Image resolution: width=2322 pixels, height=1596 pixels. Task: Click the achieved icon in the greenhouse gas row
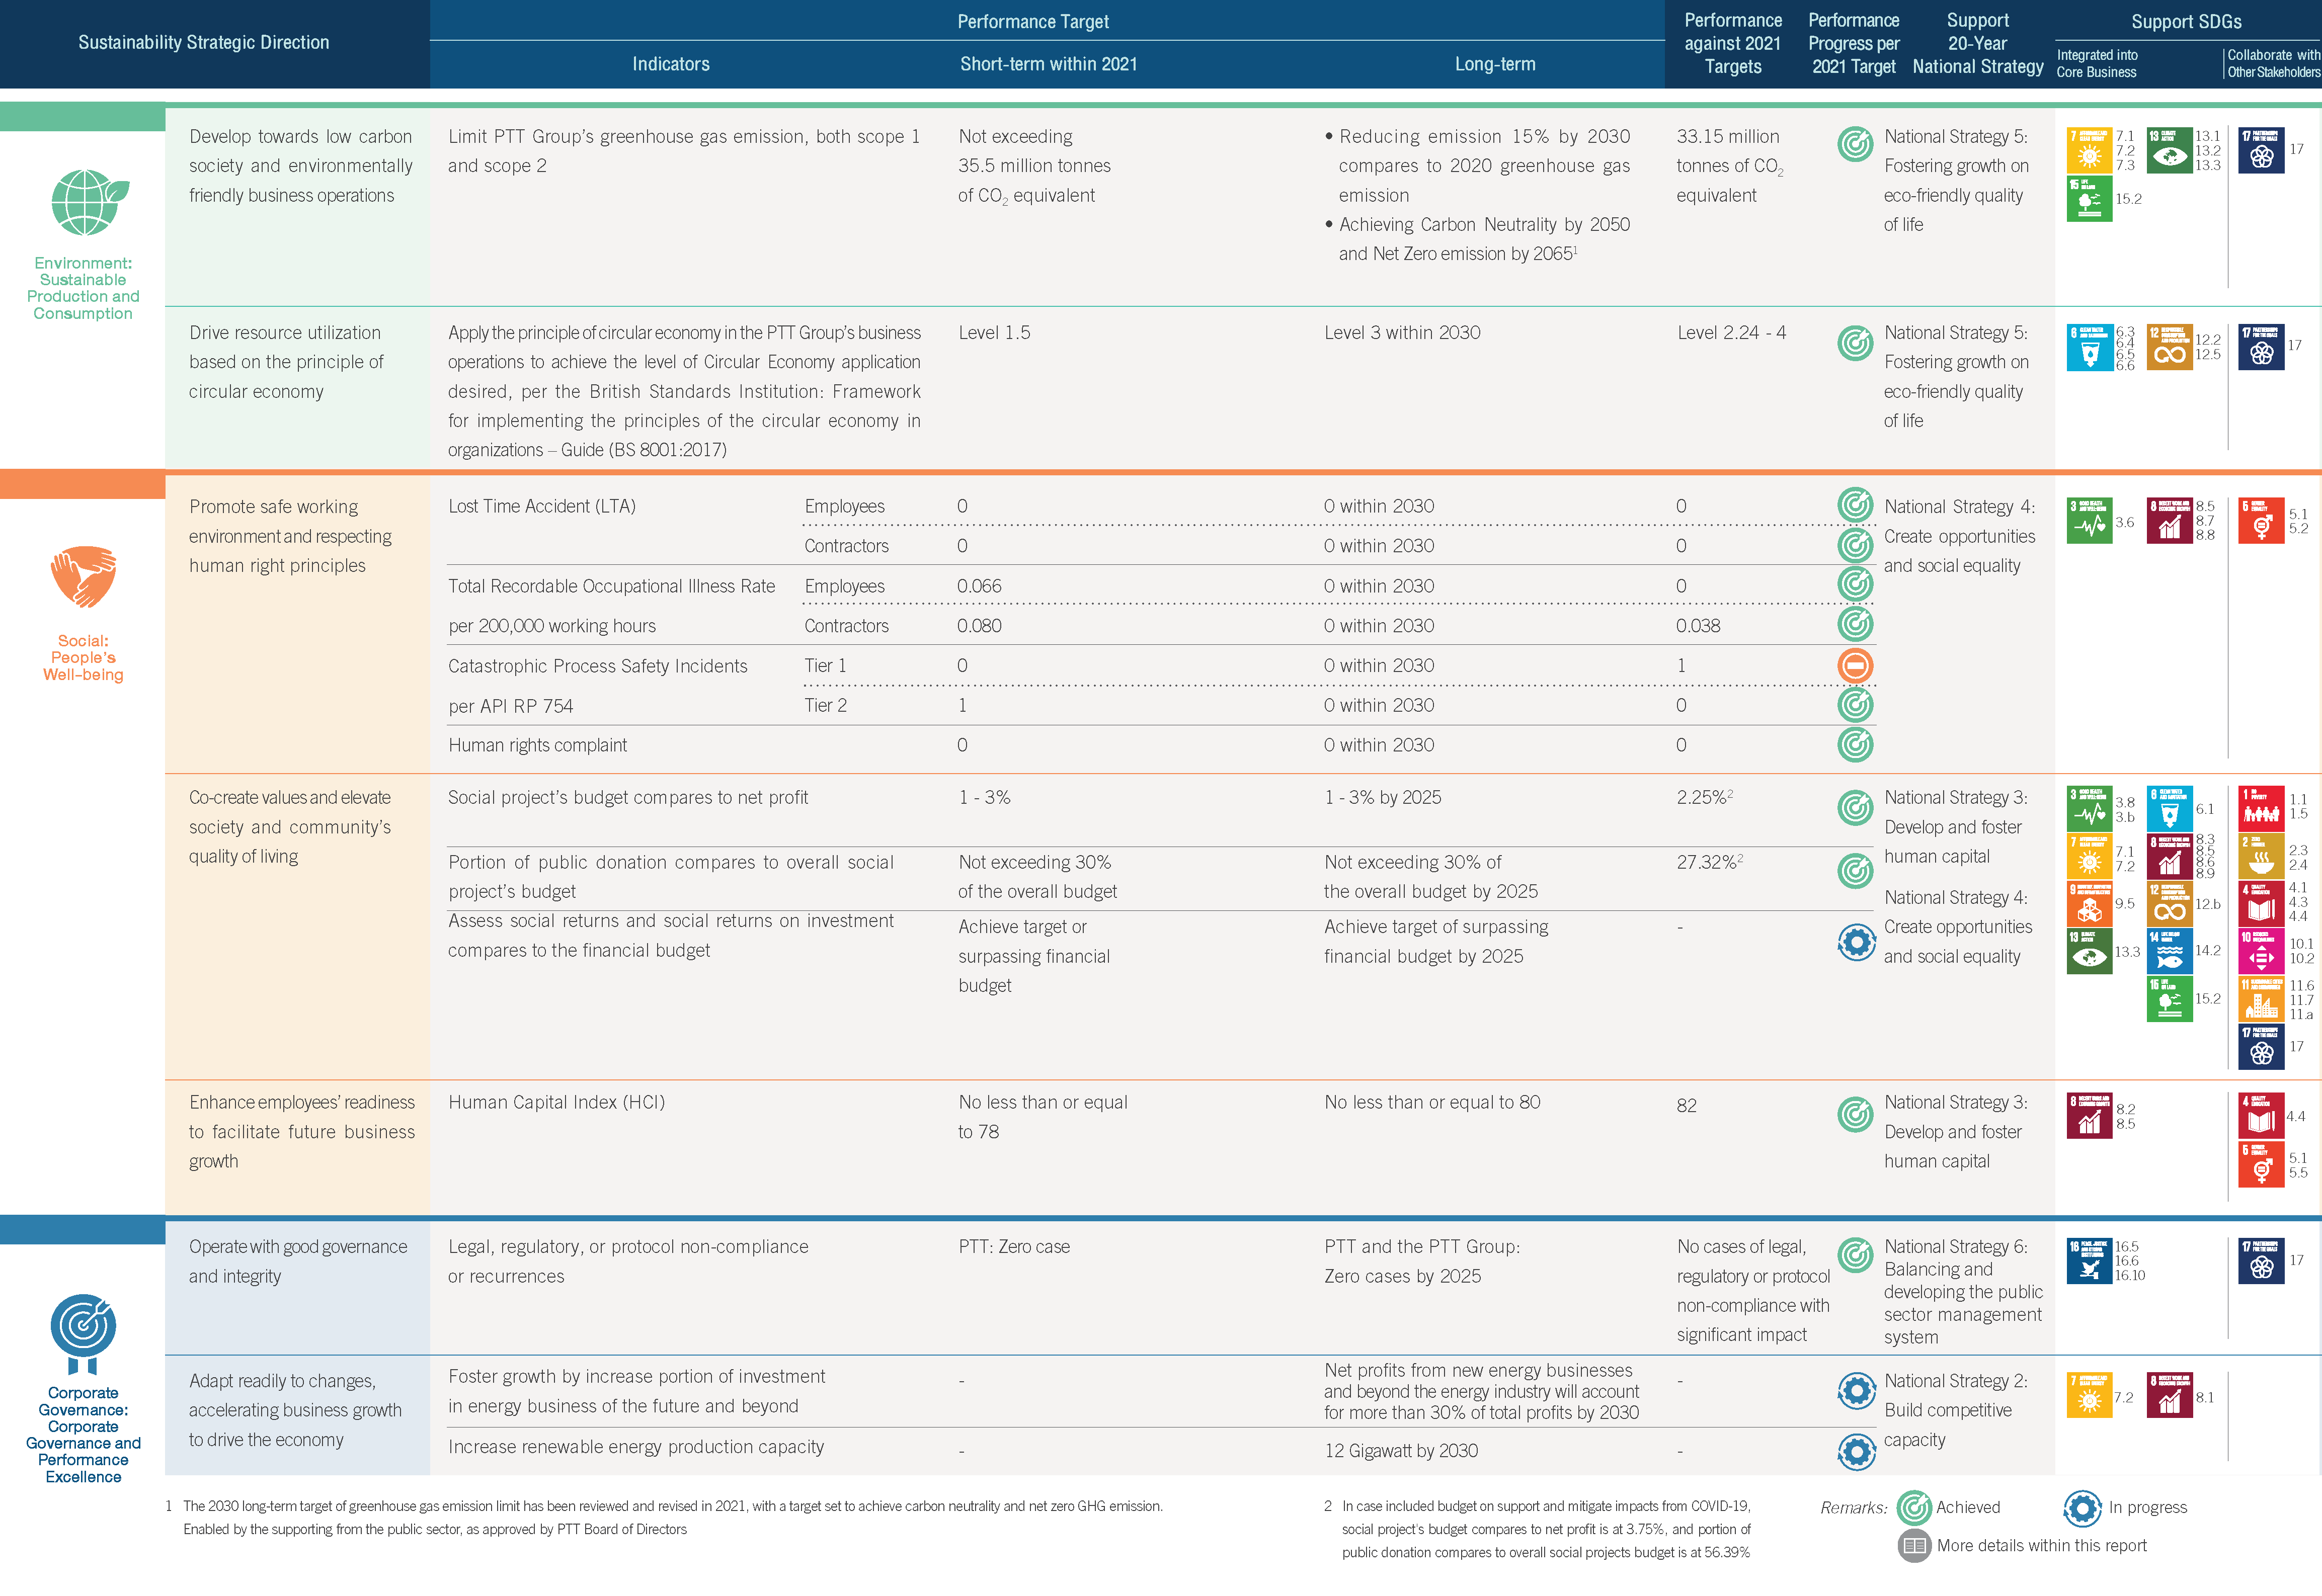(1855, 145)
